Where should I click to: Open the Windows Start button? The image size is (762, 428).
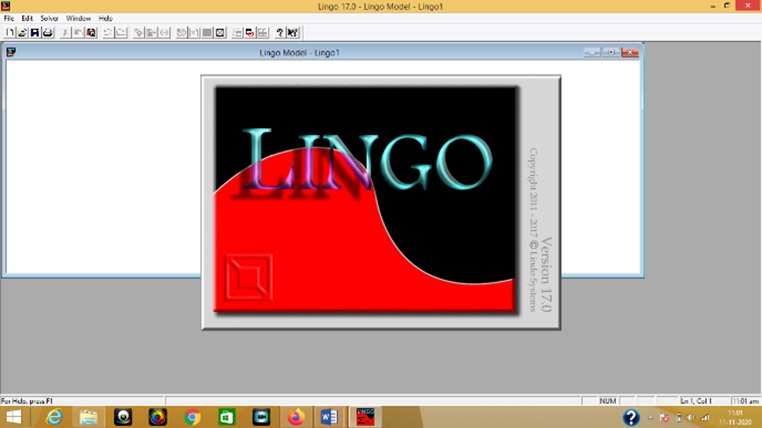(14, 417)
